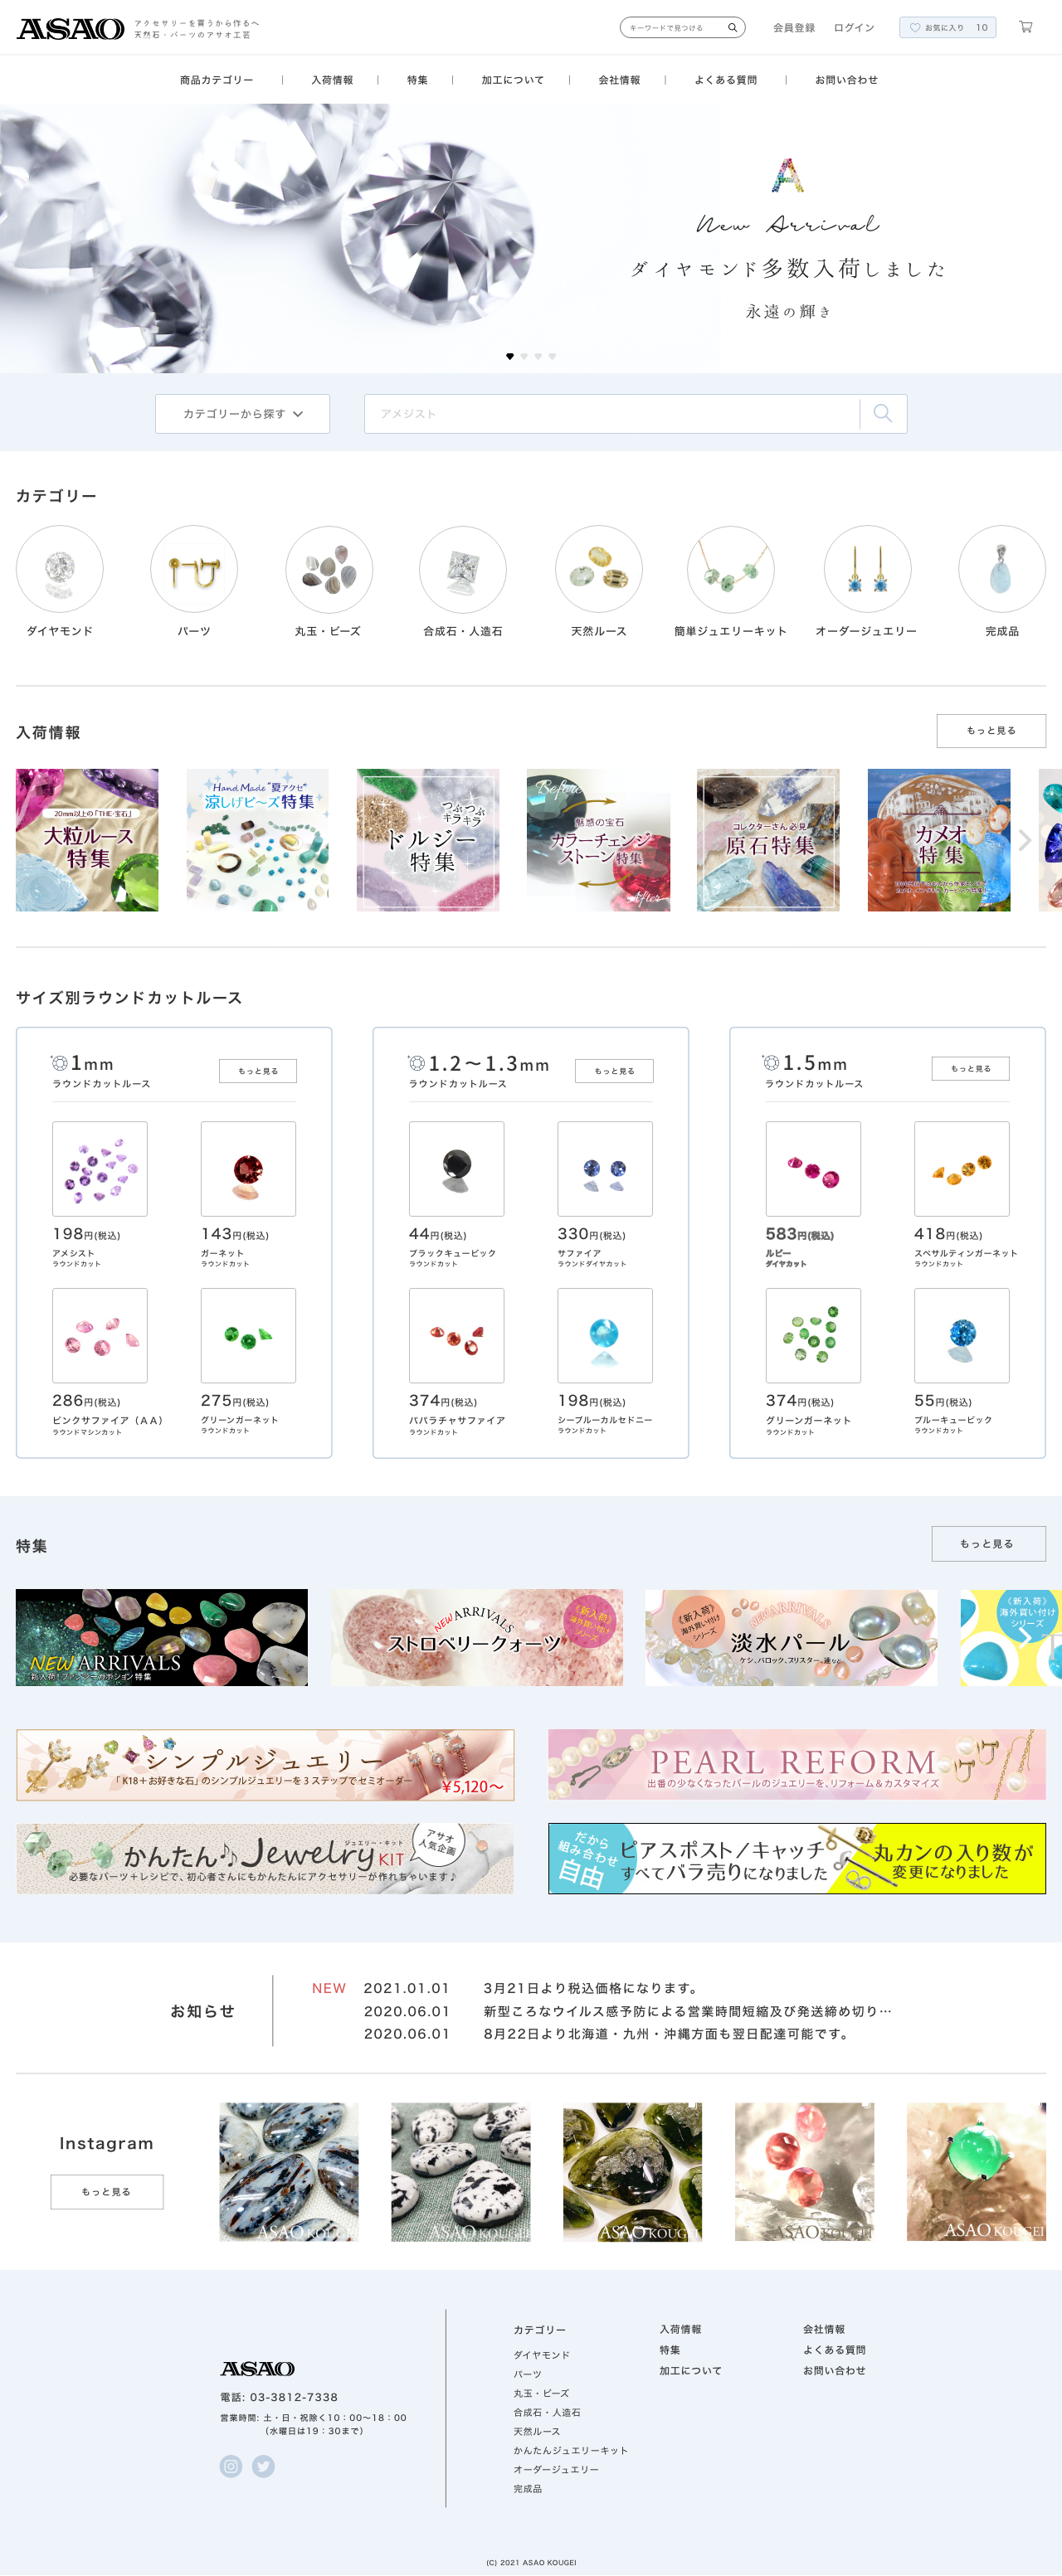
Task: Click the header search magnifier icon
Action: [x=732, y=28]
